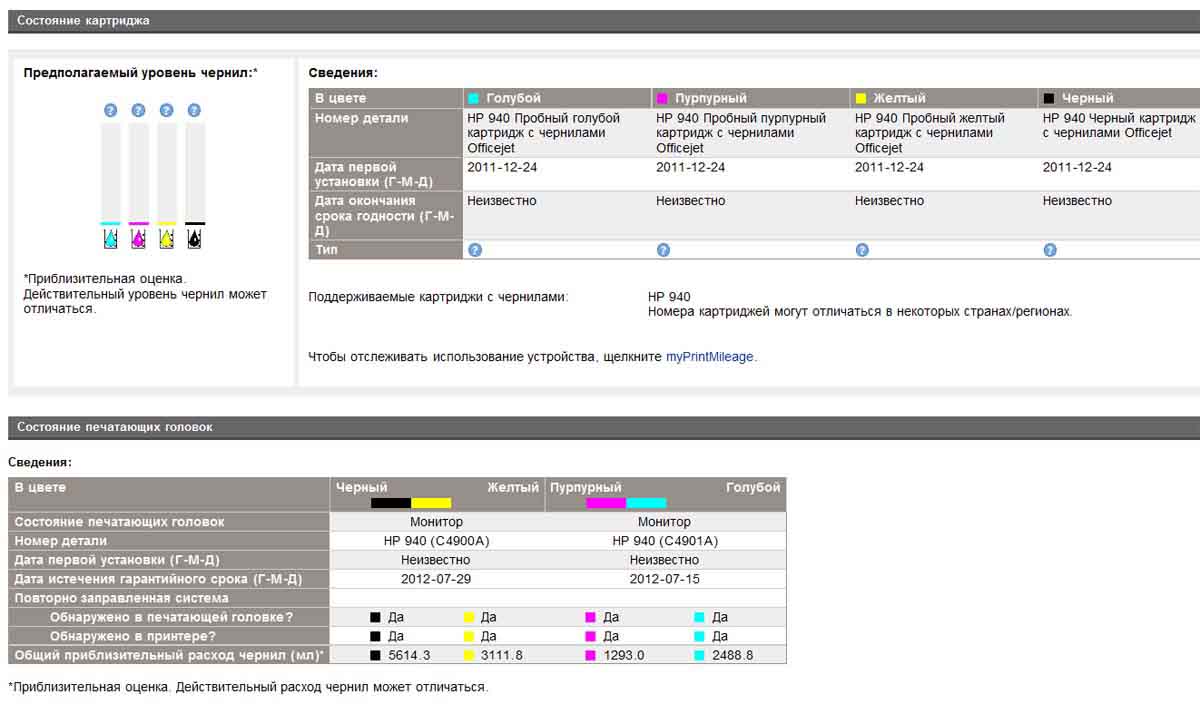Click black-yellow printhead color bar
The image size is (1200, 704).
411,503
